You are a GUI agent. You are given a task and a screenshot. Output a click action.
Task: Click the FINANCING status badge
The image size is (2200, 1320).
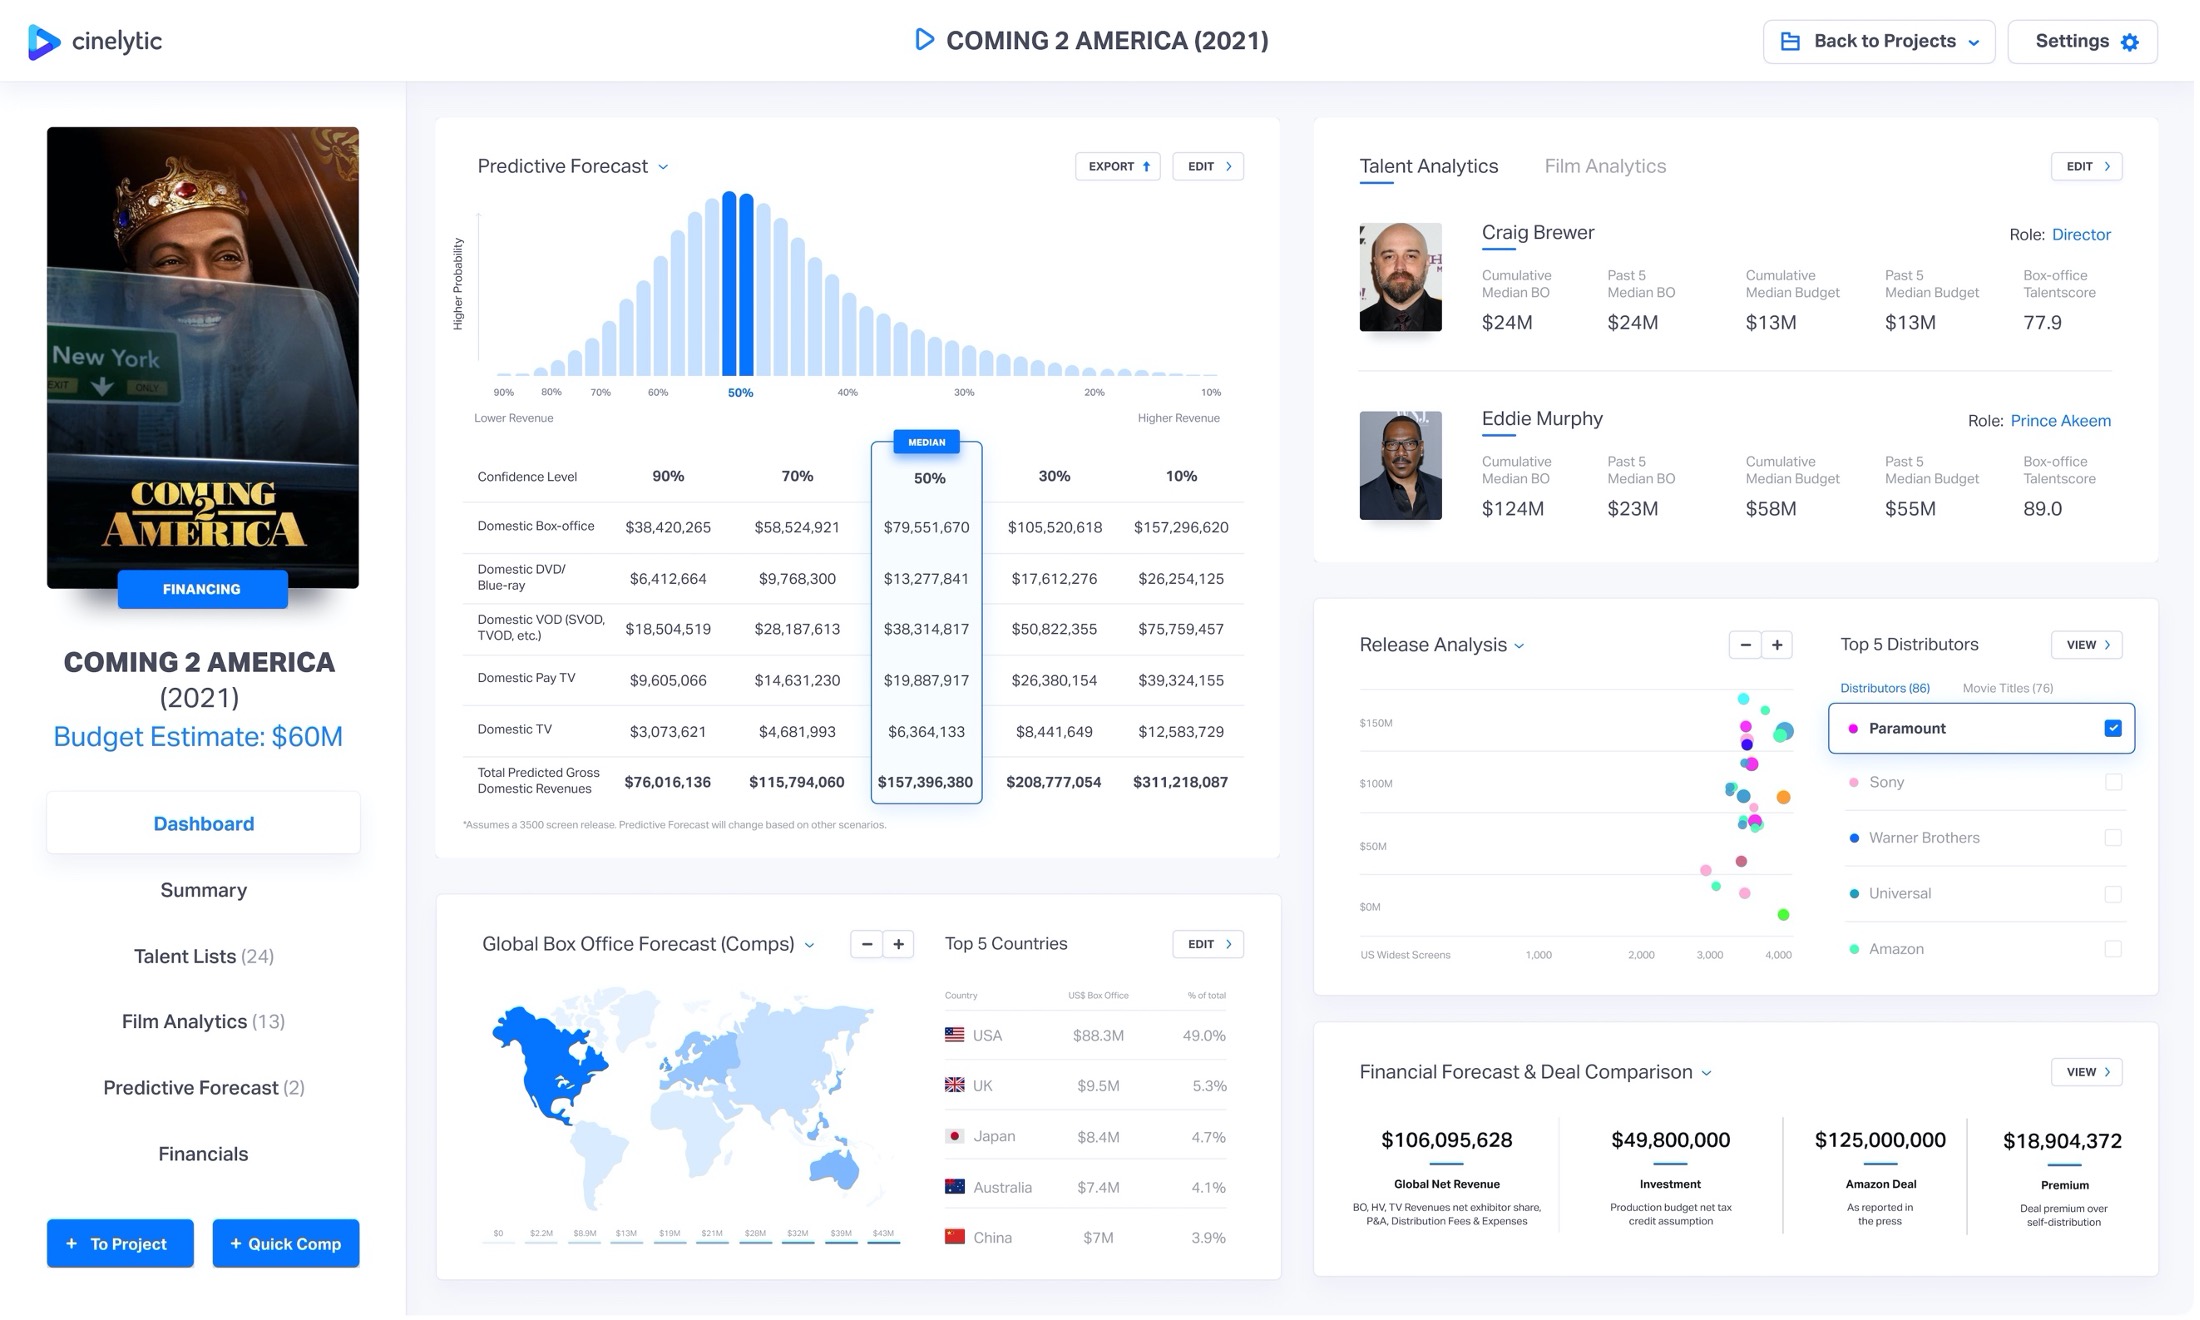tap(202, 589)
